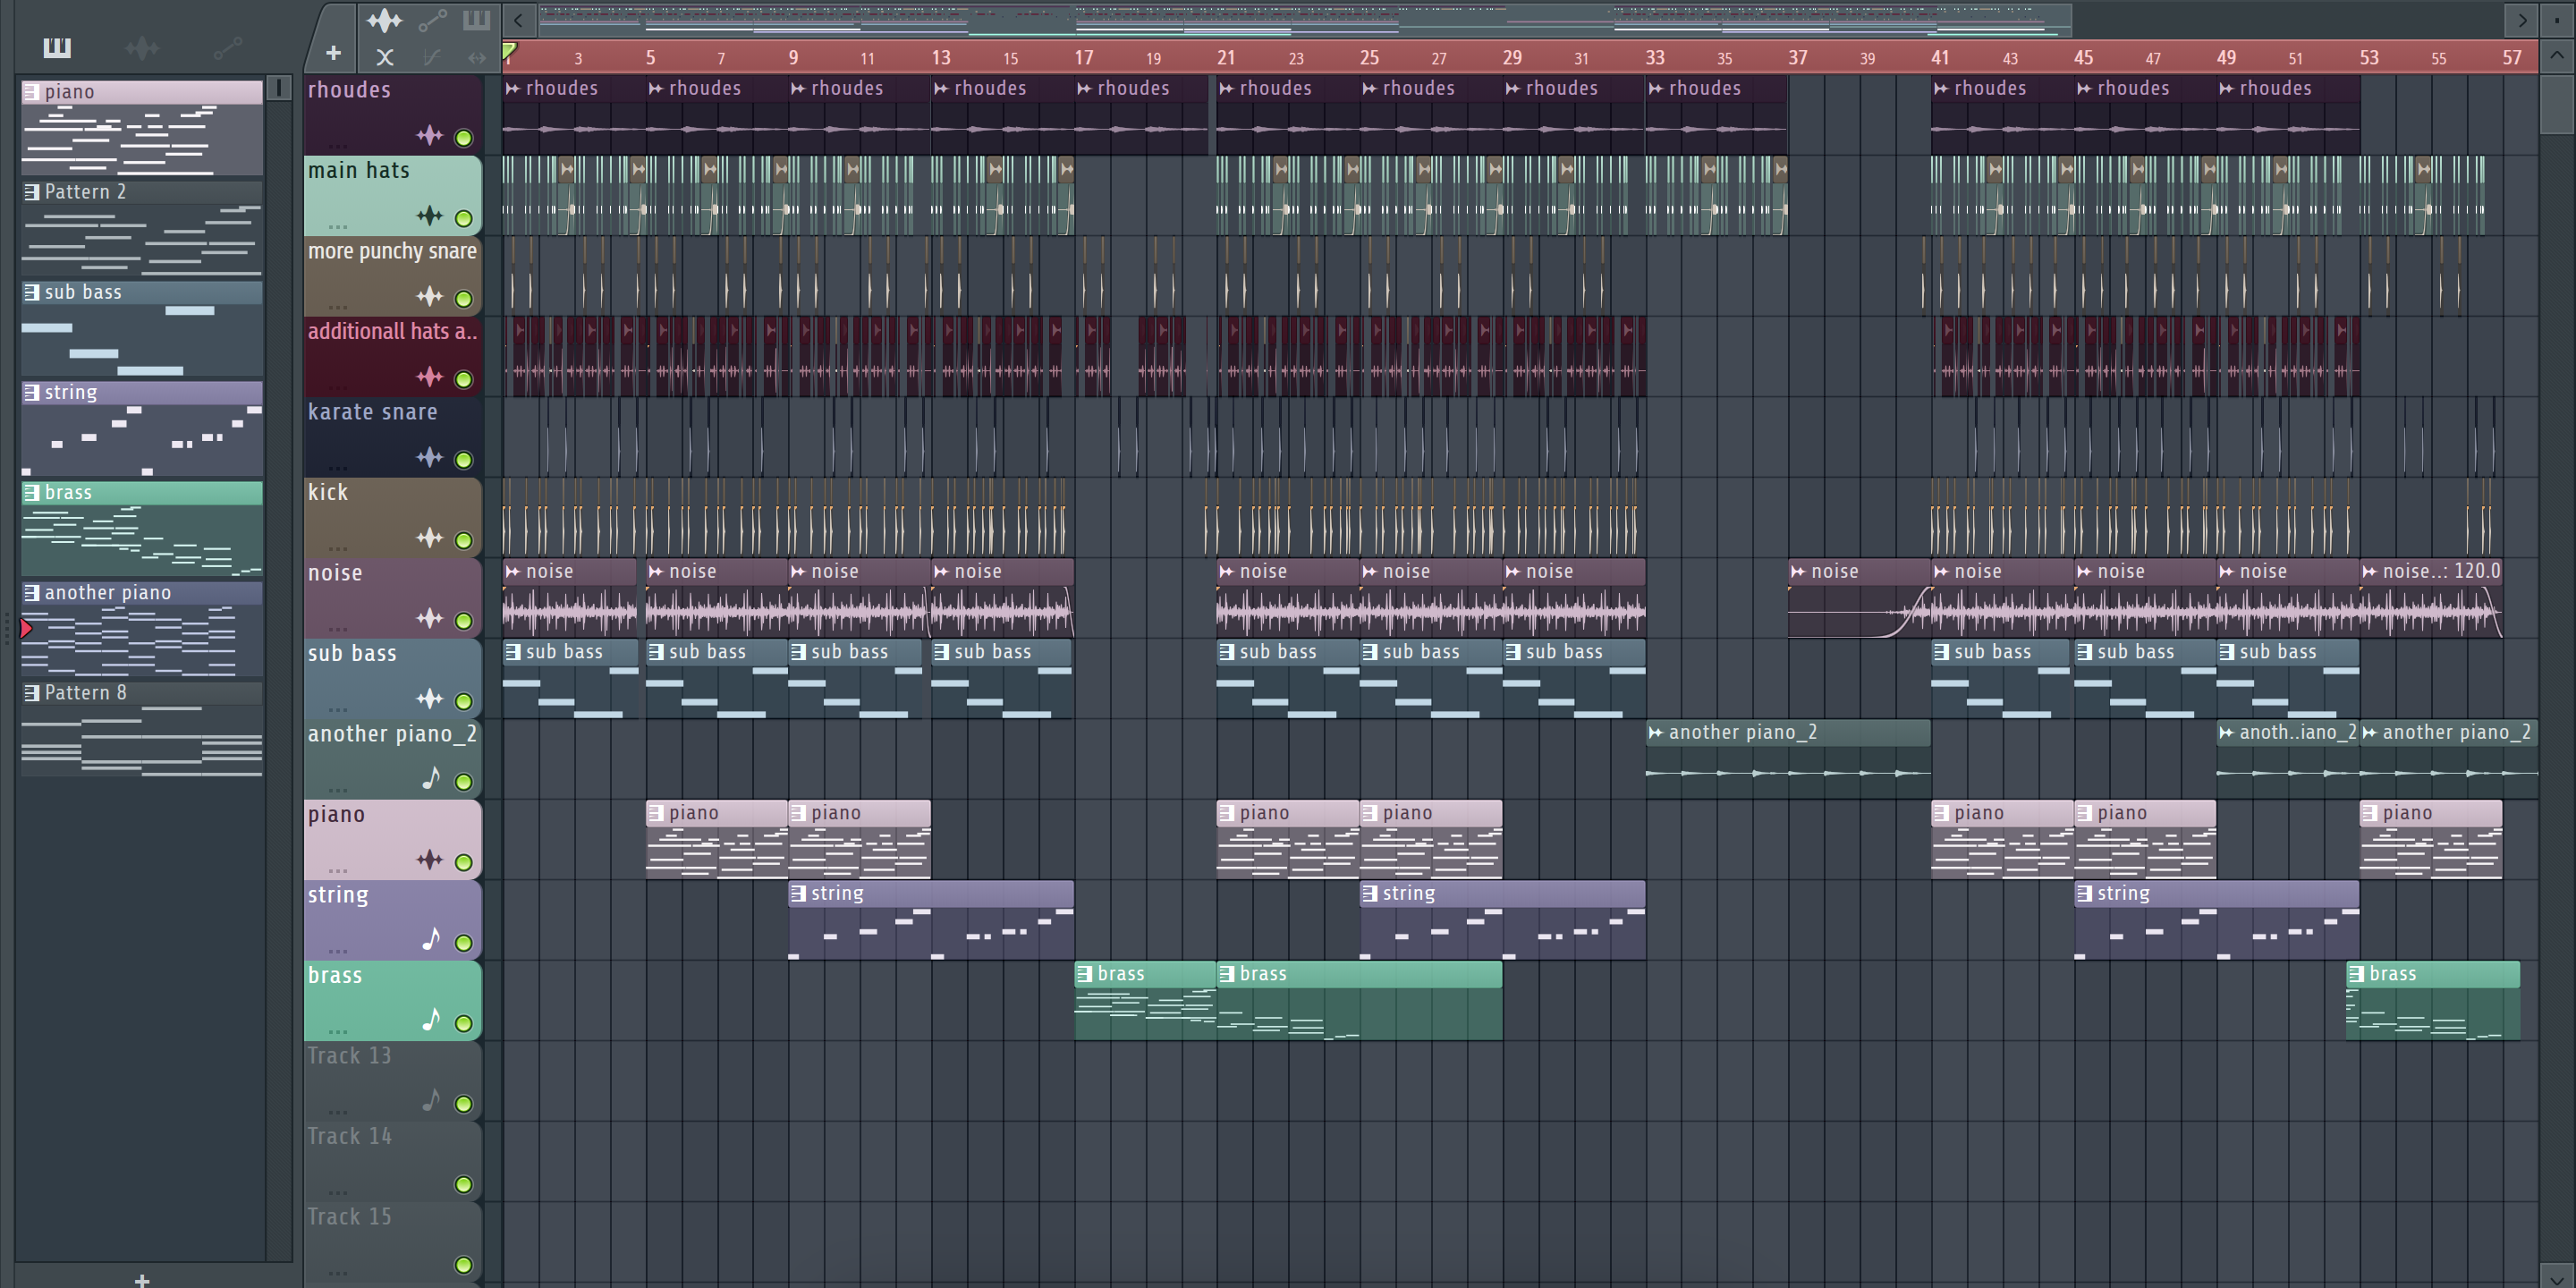Image resolution: width=2576 pixels, height=1288 pixels.
Task: Click the waveform icon on piano track
Action: (x=430, y=859)
